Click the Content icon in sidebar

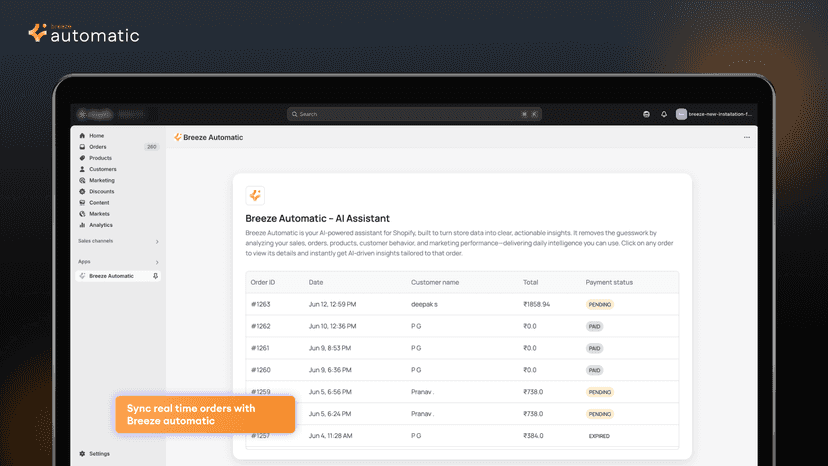tap(82, 202)
